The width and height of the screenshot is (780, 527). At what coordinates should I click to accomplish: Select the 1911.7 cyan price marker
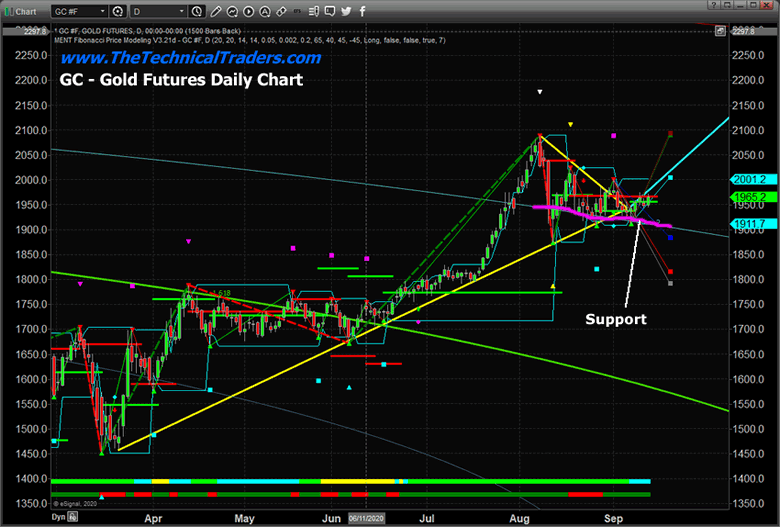[x=753, y=224]
